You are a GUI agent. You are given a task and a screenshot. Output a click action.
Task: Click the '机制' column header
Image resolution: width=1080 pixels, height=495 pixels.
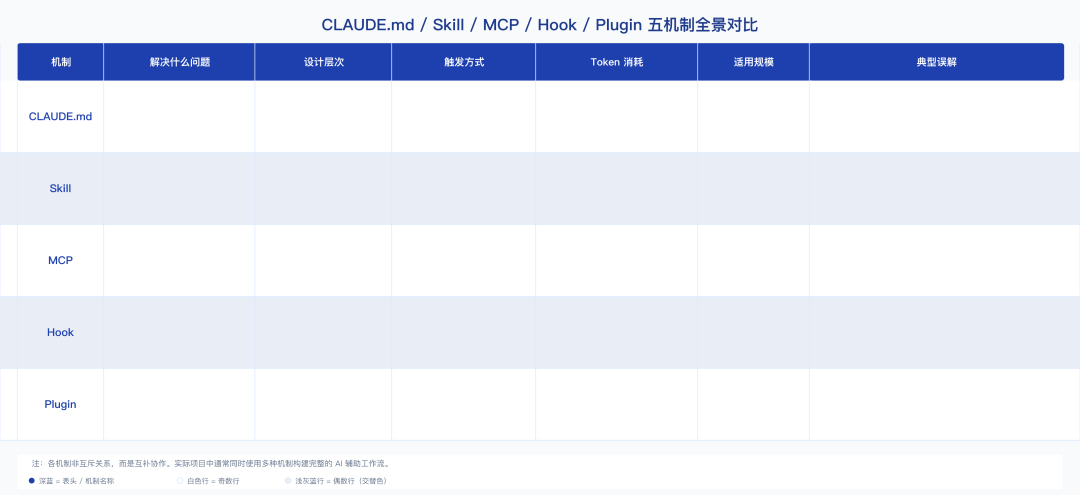tap(61, 62)
